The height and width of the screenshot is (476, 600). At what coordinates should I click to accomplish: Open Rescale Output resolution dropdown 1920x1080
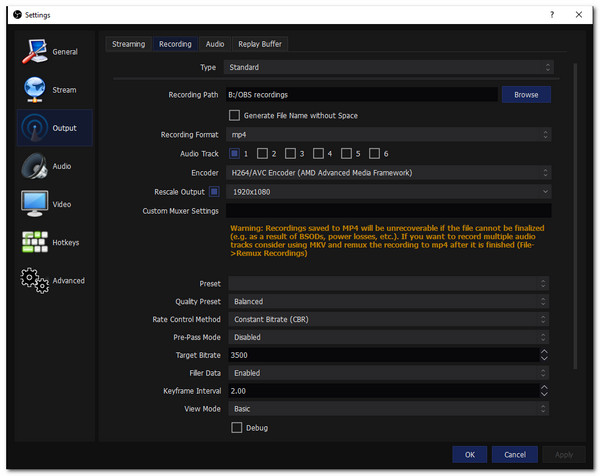coord(388,192)
